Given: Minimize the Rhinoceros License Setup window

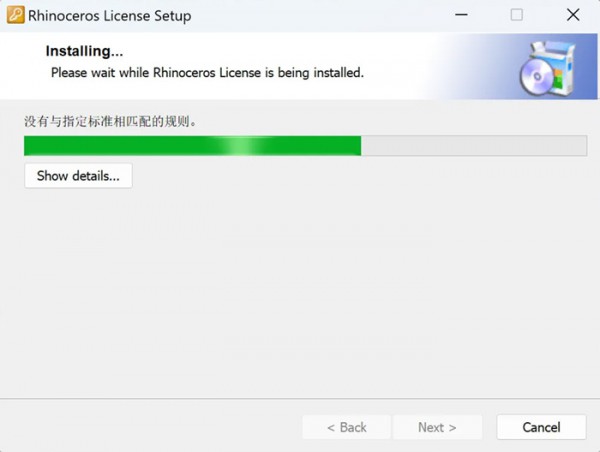Looking at the screenshot, I should 461,15.
